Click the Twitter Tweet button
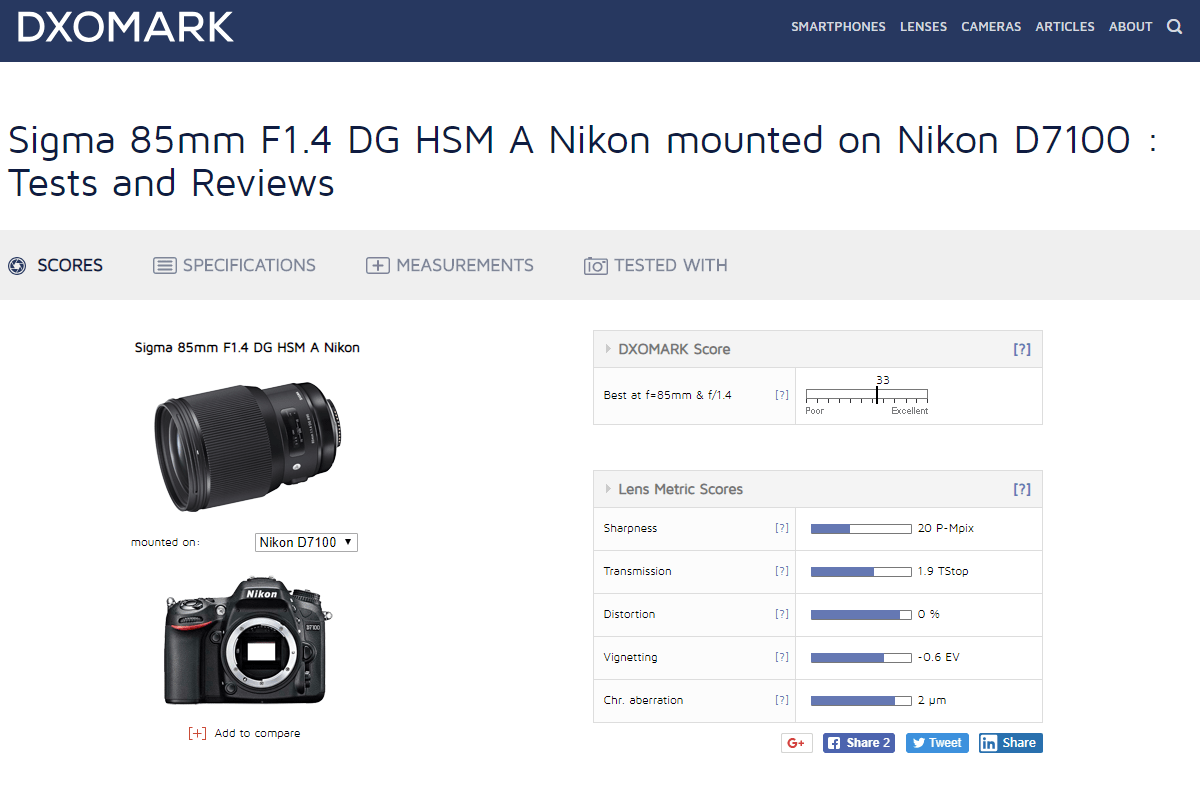 pos(937,743)
